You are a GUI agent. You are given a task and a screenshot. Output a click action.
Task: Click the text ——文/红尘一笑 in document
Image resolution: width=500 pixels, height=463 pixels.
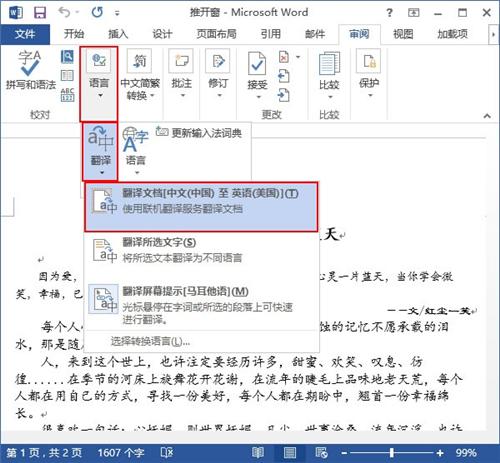click(429, 311)
